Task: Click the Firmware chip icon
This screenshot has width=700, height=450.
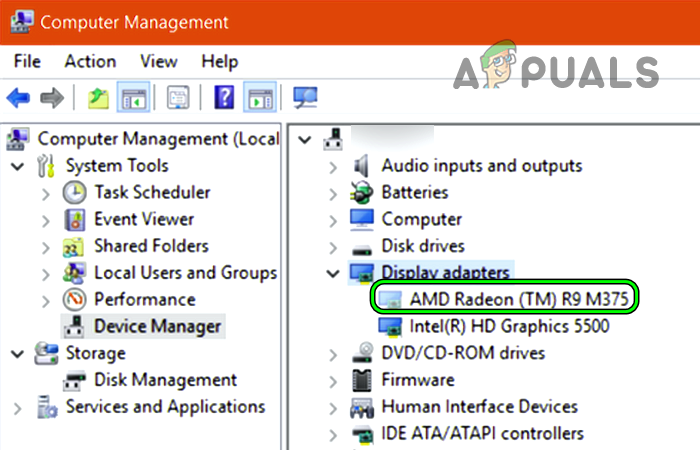Action: (362, 380)
